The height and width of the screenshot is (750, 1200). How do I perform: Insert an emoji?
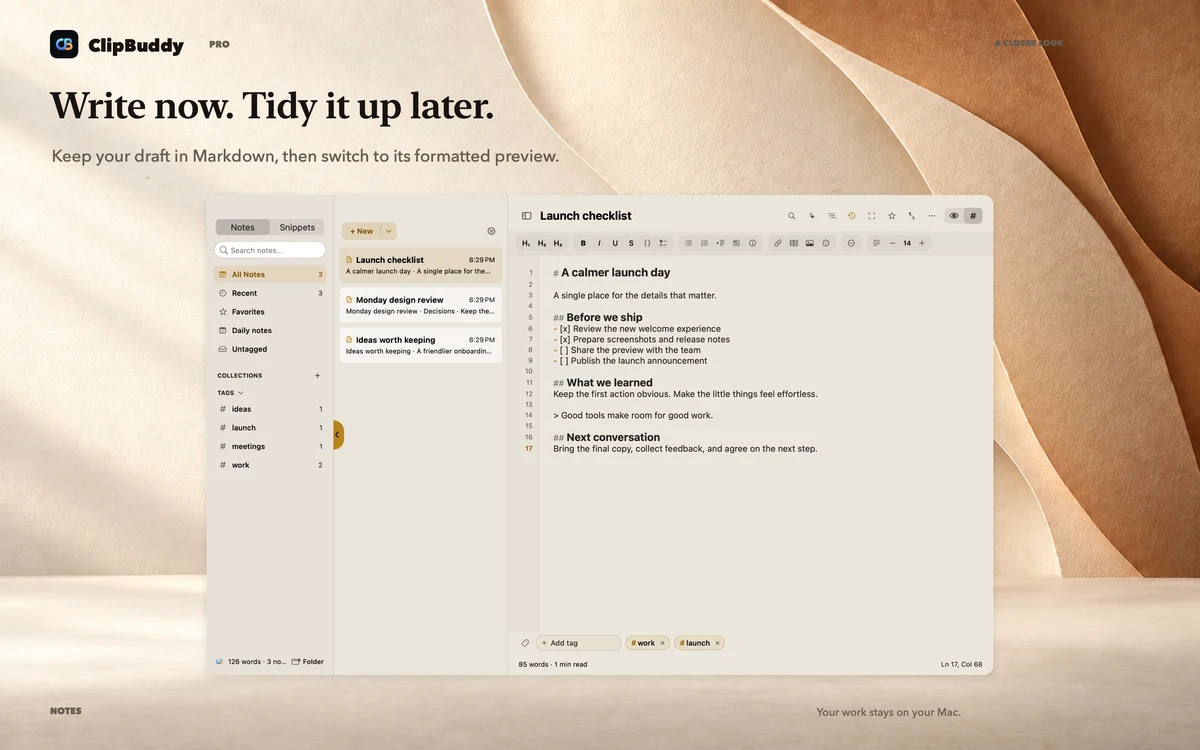pos(826,243)
